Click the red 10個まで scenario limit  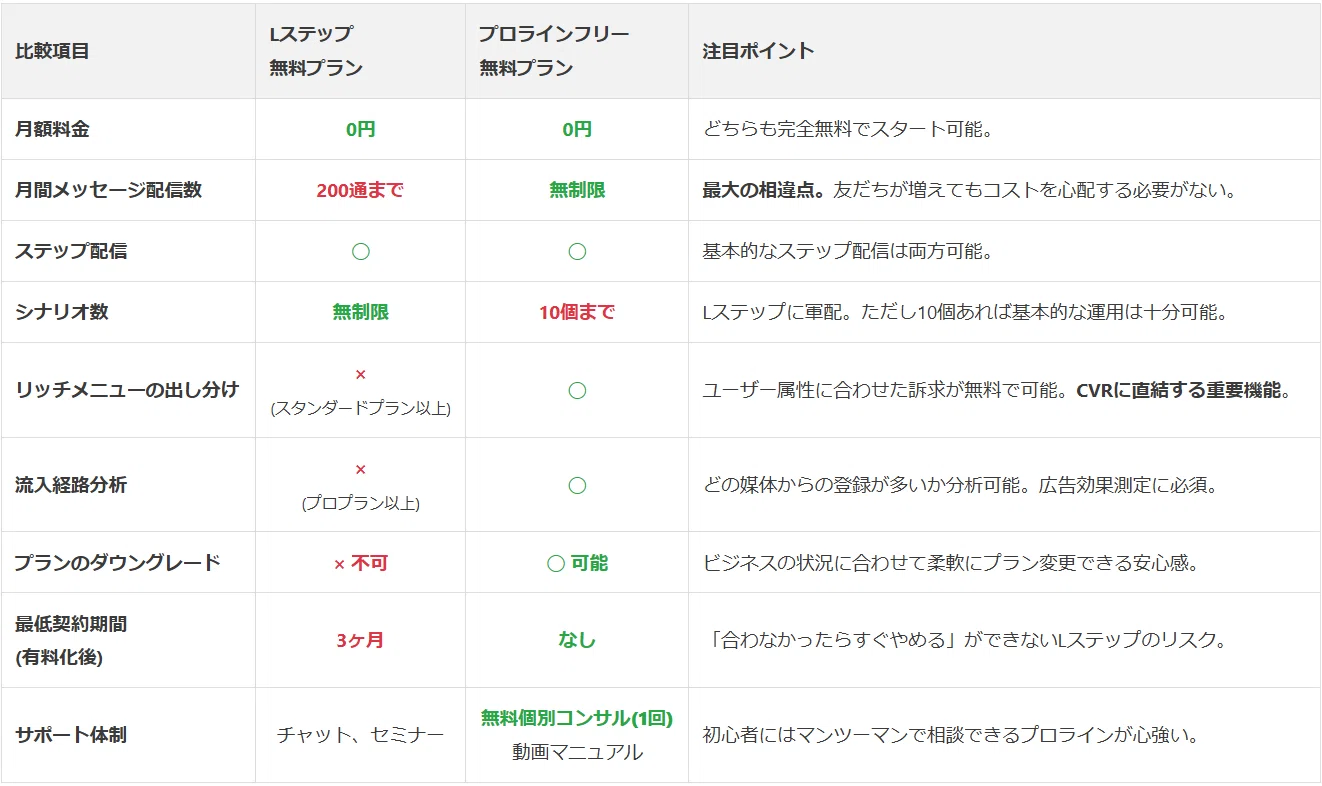click(577, 312)
